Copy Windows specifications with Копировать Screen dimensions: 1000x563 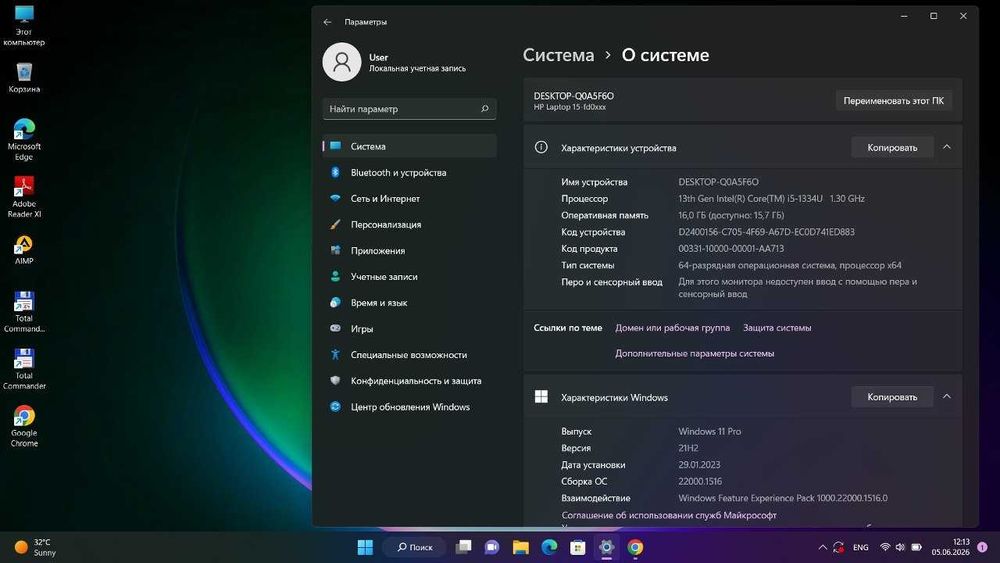pyautogui.click(x=892, y=397)
